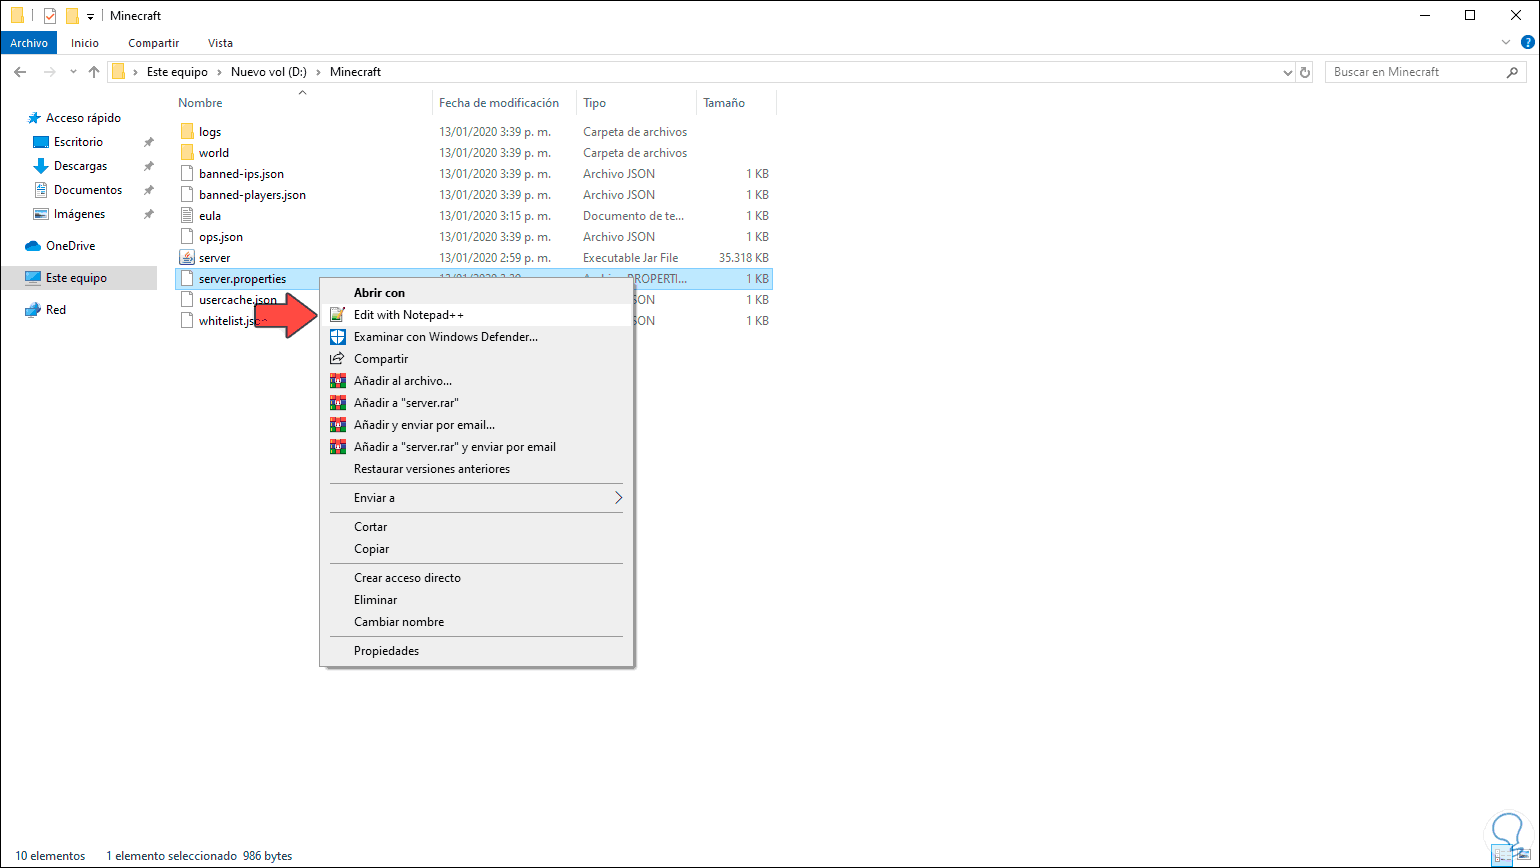Choose Añadir y enviar por email

click(476, 425)
